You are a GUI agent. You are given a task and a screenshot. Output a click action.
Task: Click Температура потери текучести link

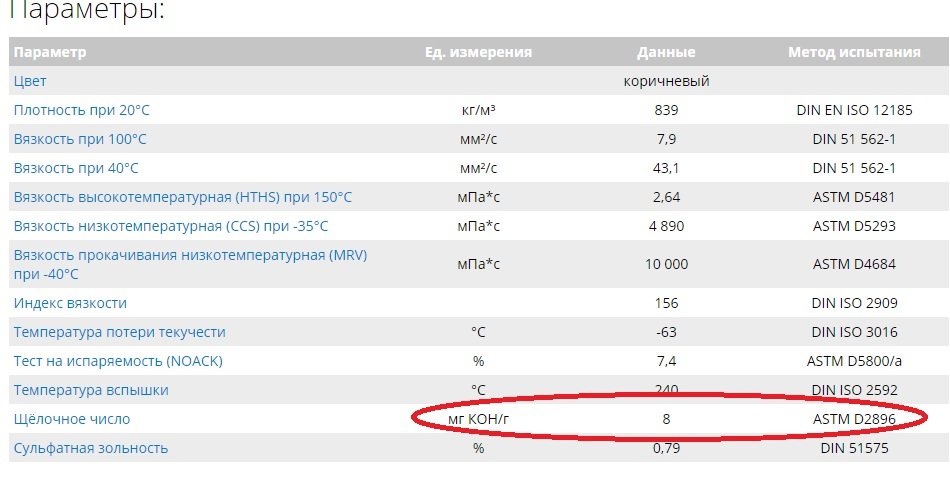click(x=119, y=332)
